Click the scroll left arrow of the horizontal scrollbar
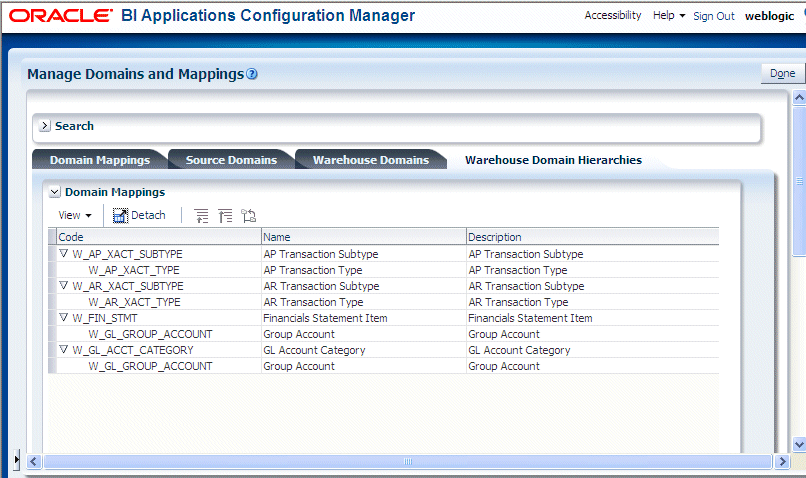This screenshot has height=478, width=806. pyautogui.click(x=34, y=462)
